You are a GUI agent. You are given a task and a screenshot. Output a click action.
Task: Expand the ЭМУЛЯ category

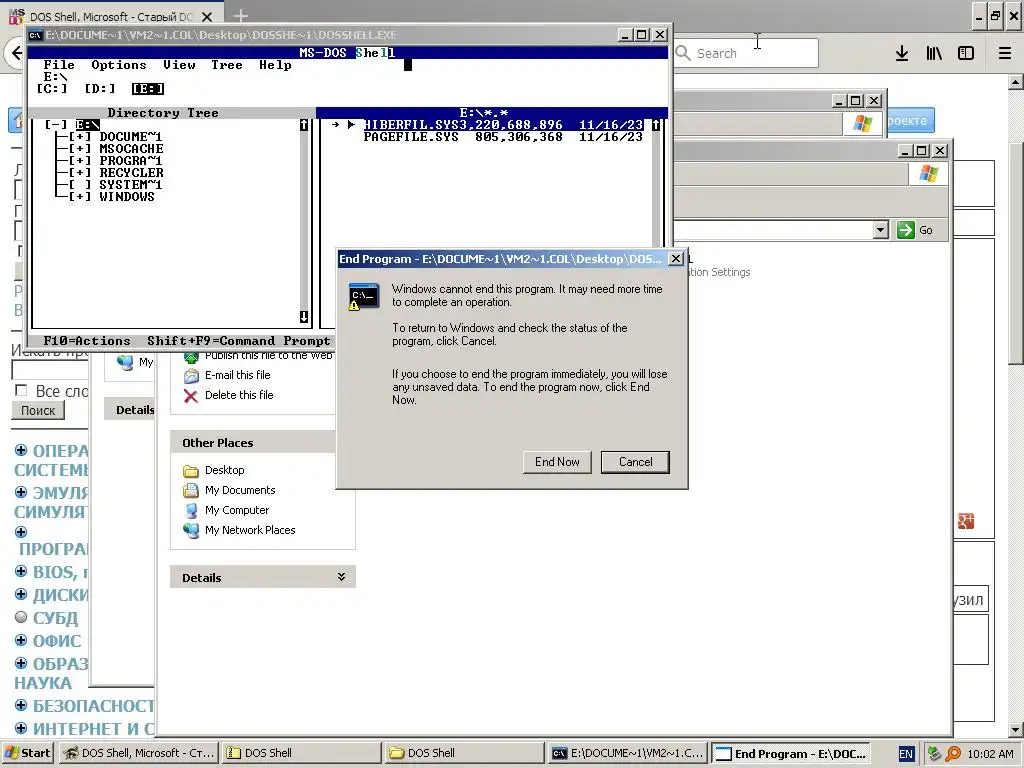[21, 492]
